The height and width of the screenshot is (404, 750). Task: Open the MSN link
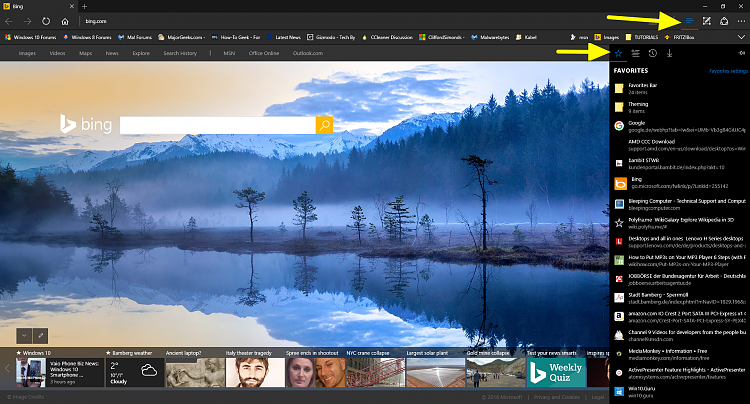tap(229, 53)
